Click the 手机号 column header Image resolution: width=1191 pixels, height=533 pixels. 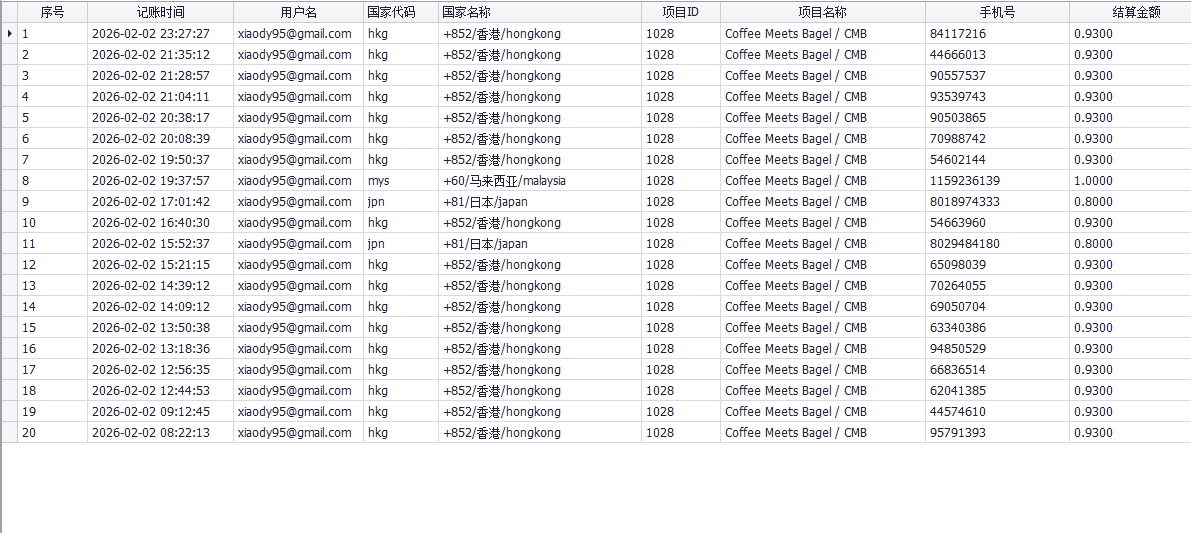coord(997,12)
